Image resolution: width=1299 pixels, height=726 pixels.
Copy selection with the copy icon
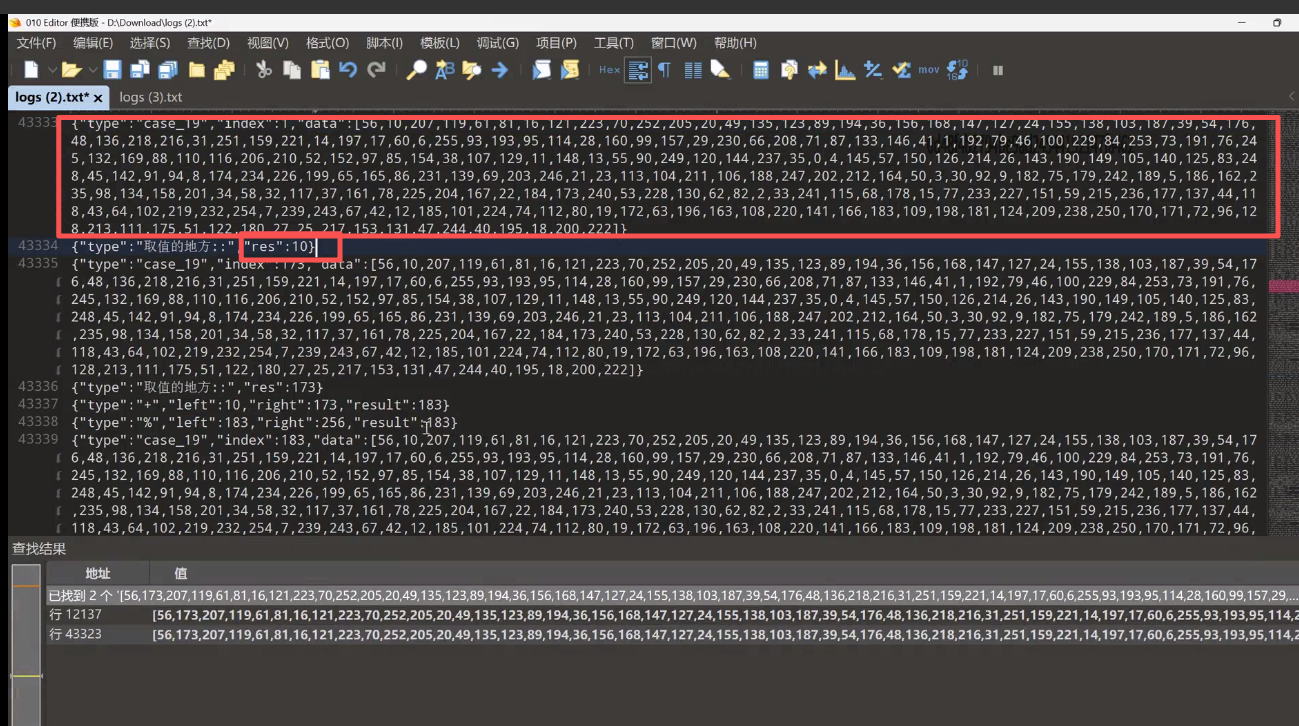point(292,70)
